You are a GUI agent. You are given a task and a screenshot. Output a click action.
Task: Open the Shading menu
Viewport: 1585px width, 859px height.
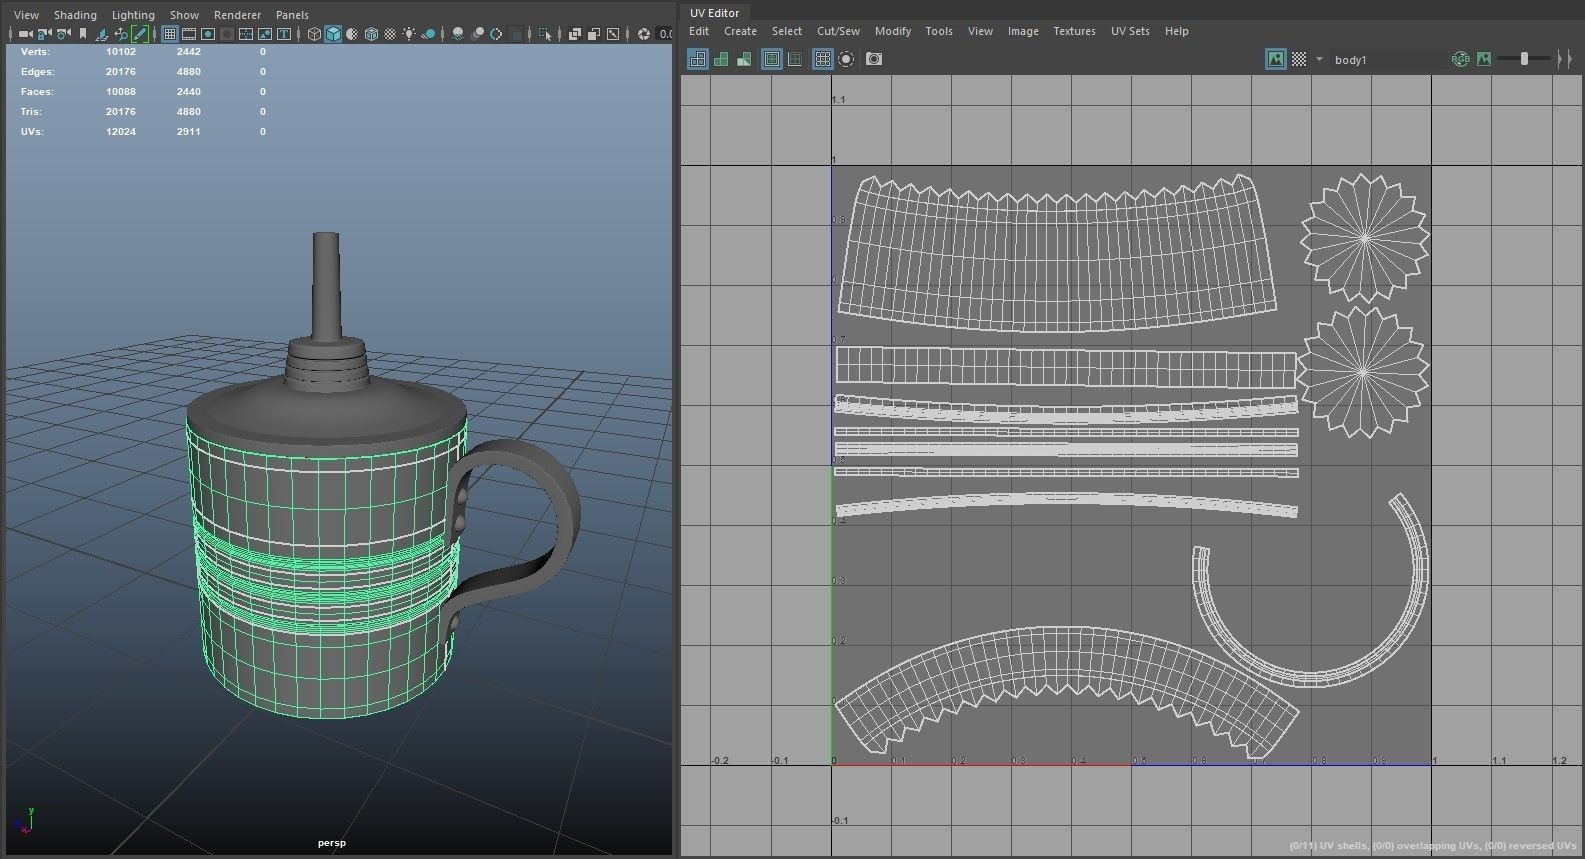pyautogui.click(x=75, y=15)
